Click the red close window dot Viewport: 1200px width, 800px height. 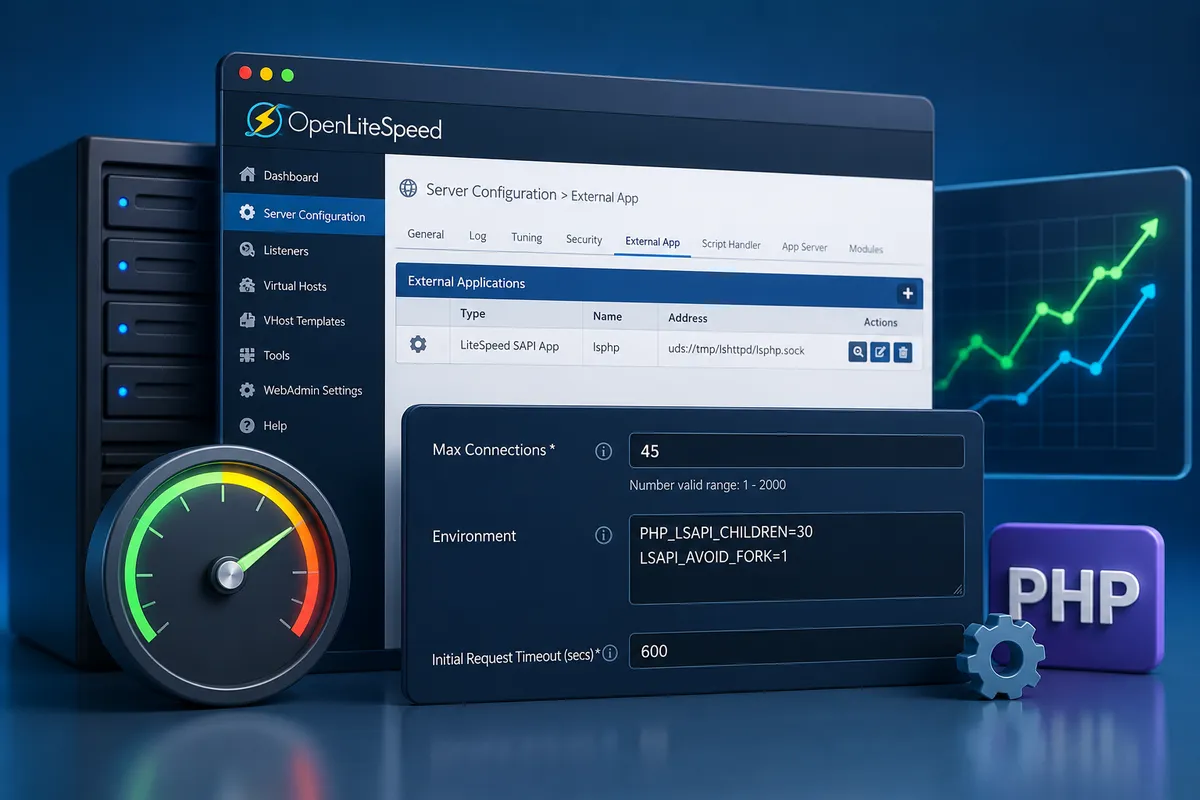(243, 74)
